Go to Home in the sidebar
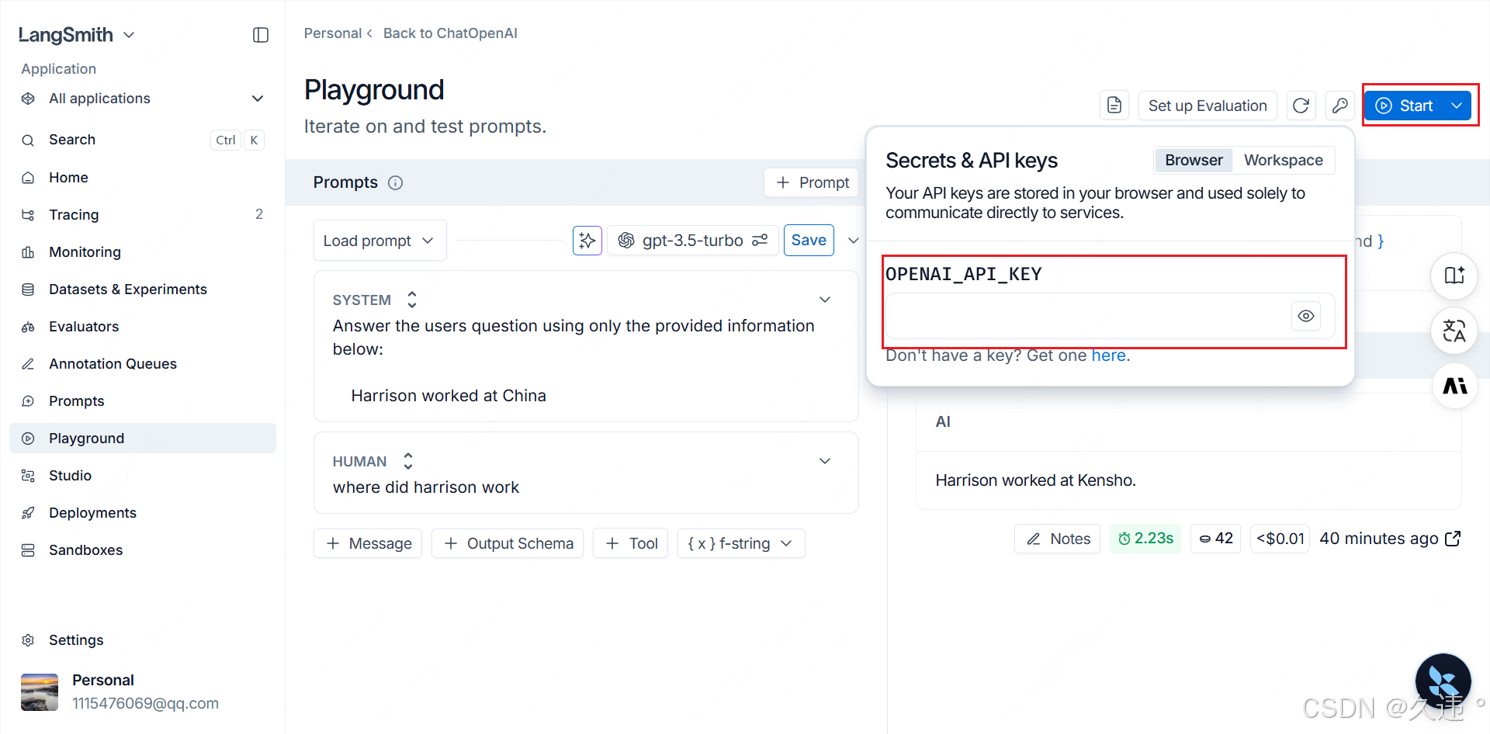 pos(142,177)
